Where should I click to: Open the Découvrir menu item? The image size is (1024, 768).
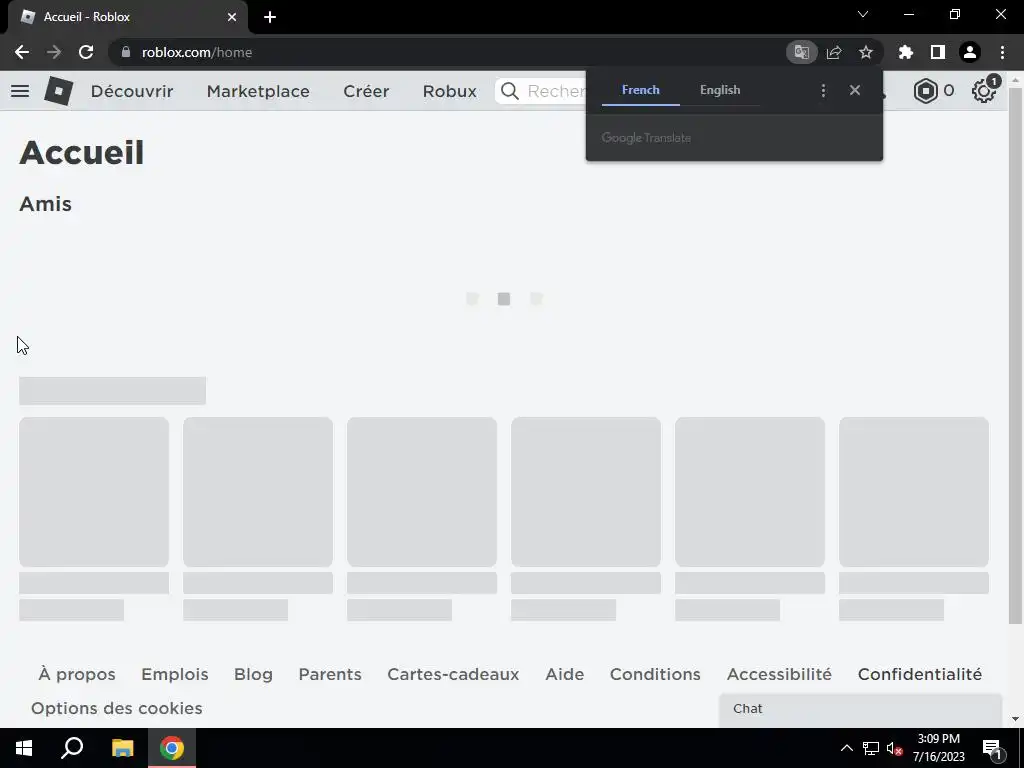[132, 91]
